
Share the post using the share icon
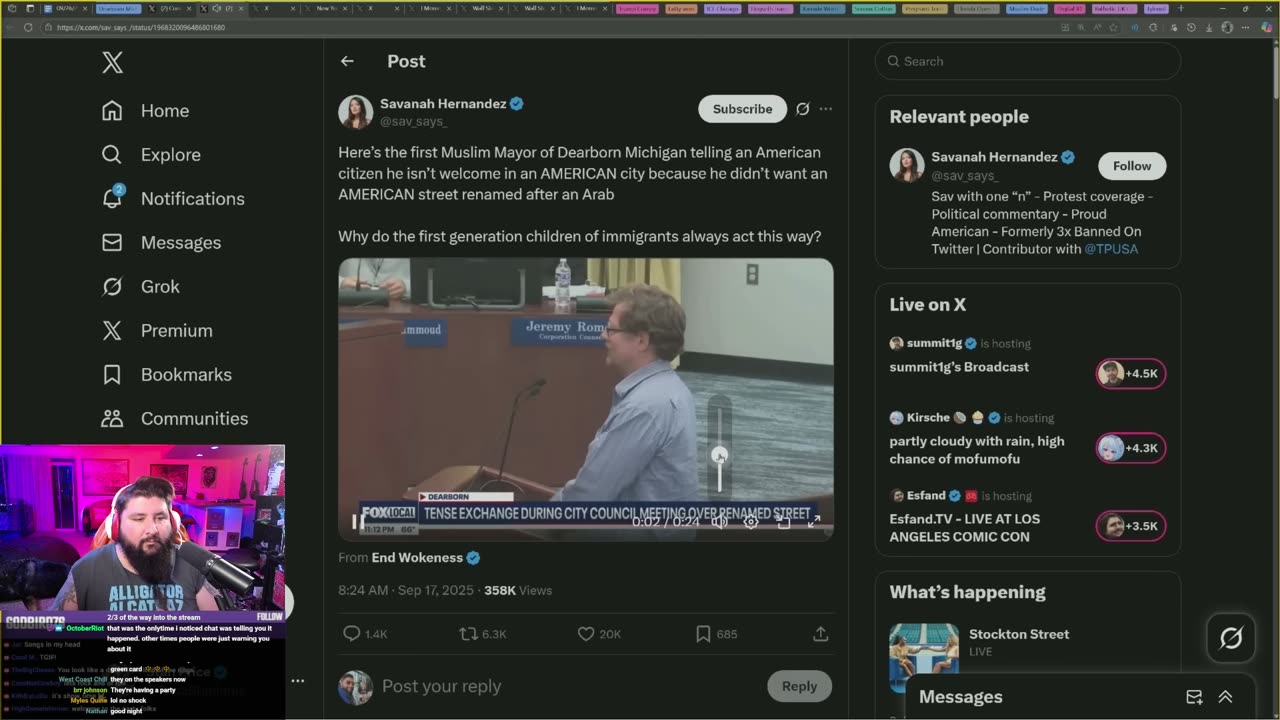click(820, 634)
